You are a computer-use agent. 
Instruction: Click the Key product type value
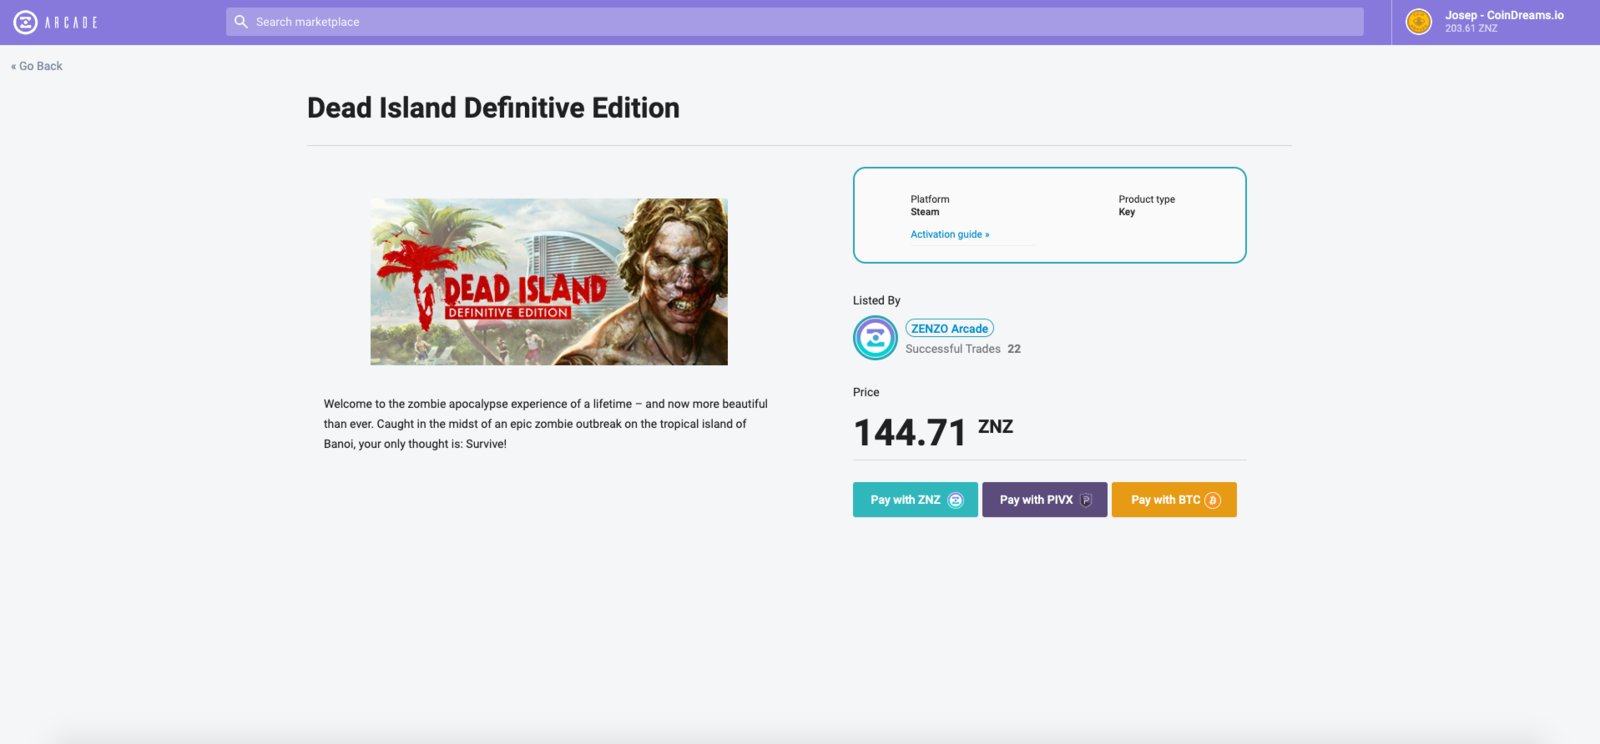(1127, 212)
